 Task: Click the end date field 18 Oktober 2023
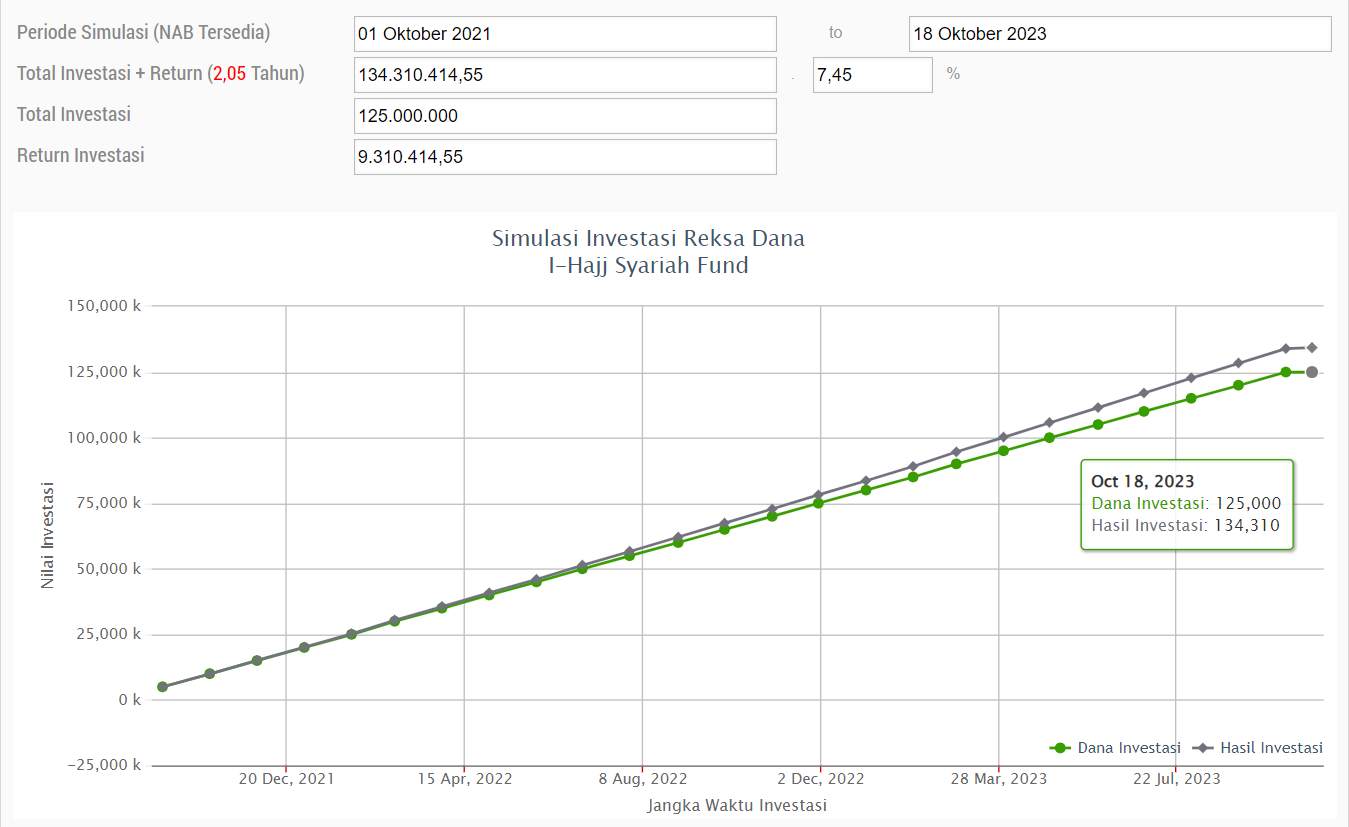[1120, 34]
